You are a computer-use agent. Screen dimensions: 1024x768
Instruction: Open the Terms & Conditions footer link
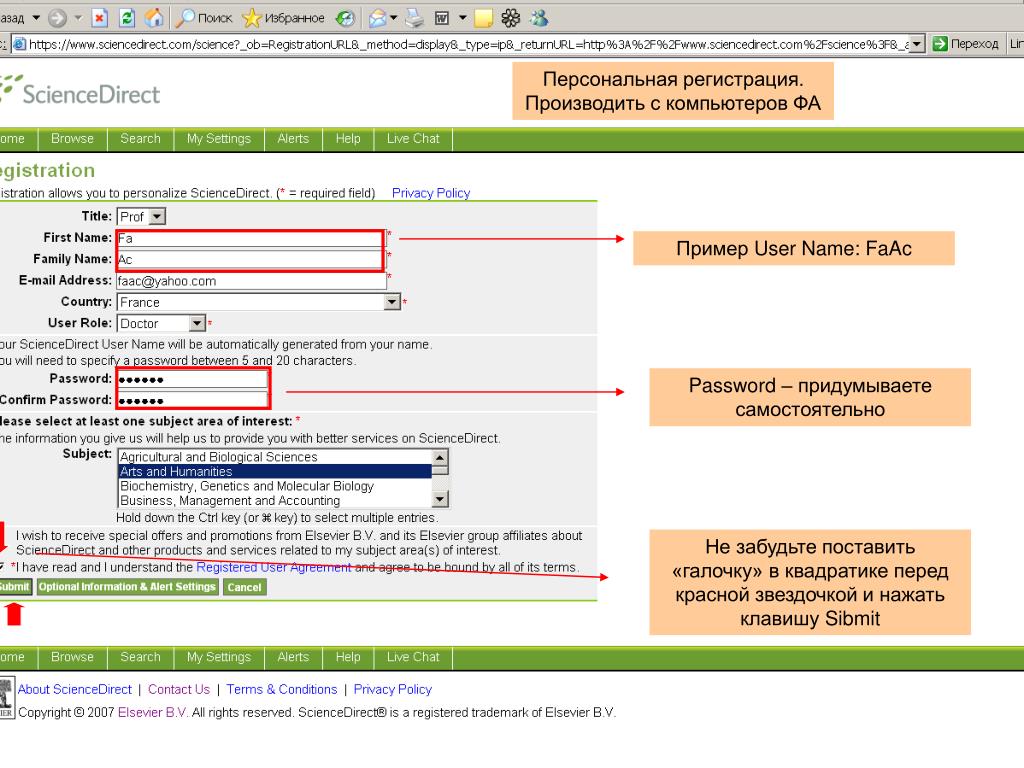click(x=281, y=689)
